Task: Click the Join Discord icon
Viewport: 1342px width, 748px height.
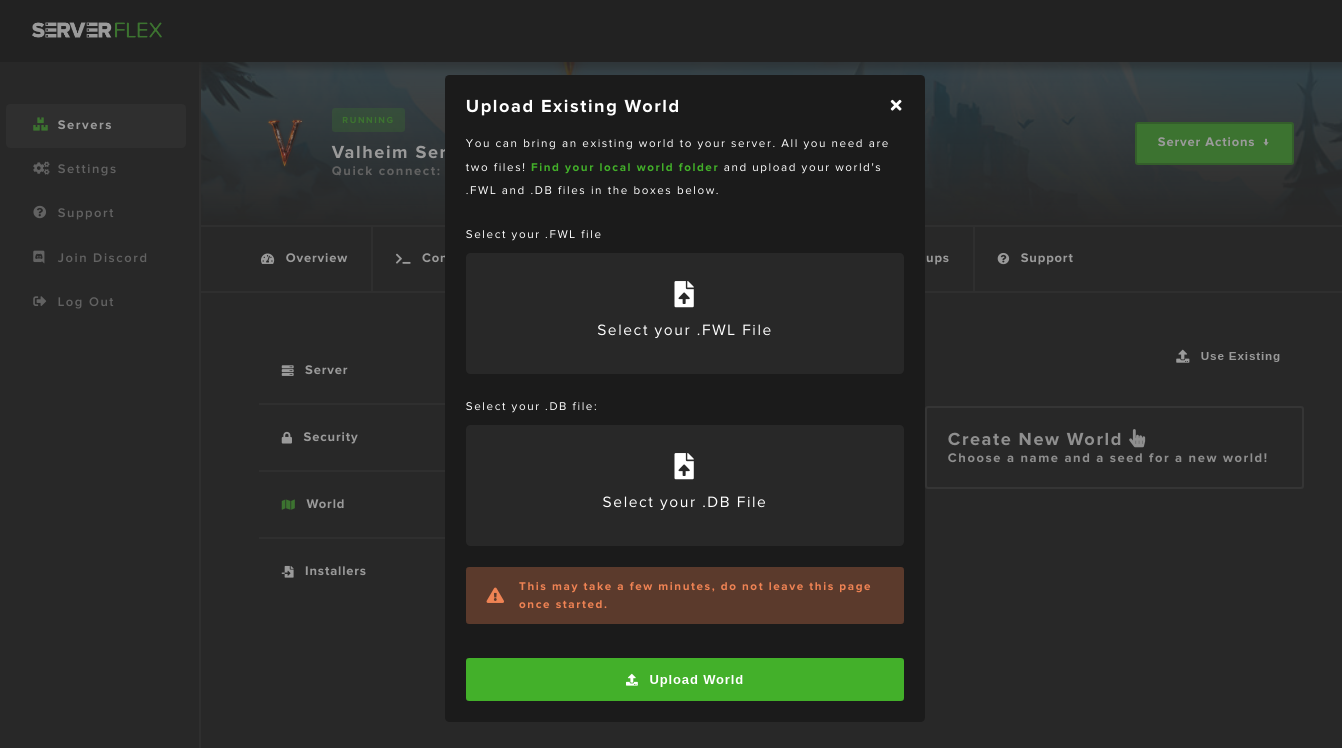Action: 40,257
